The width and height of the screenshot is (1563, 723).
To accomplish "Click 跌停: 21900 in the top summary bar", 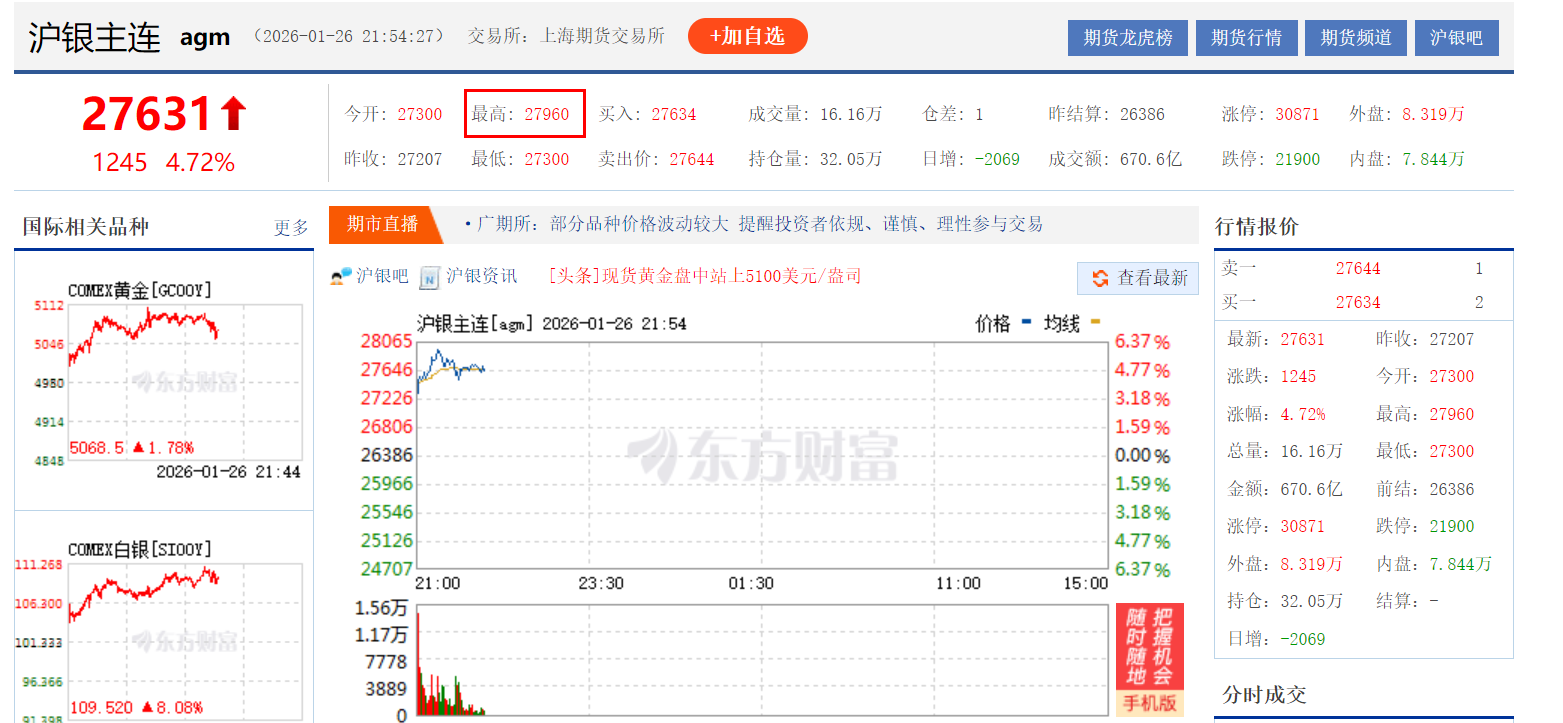I will (x=1271, y=159).
